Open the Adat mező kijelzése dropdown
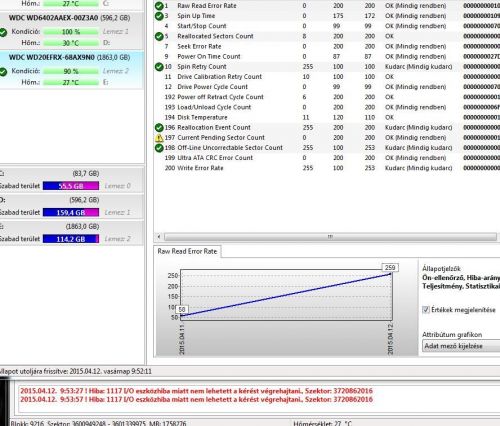Viewport: 500px width, 426px height. 461,346
